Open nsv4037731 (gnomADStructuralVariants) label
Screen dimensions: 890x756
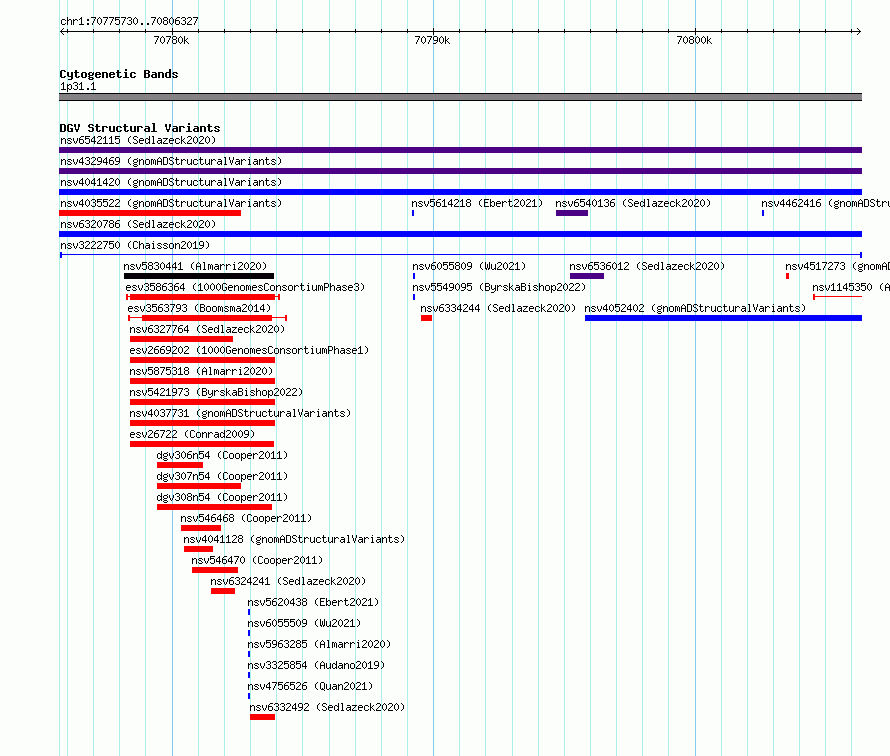(x=240, y=413)
